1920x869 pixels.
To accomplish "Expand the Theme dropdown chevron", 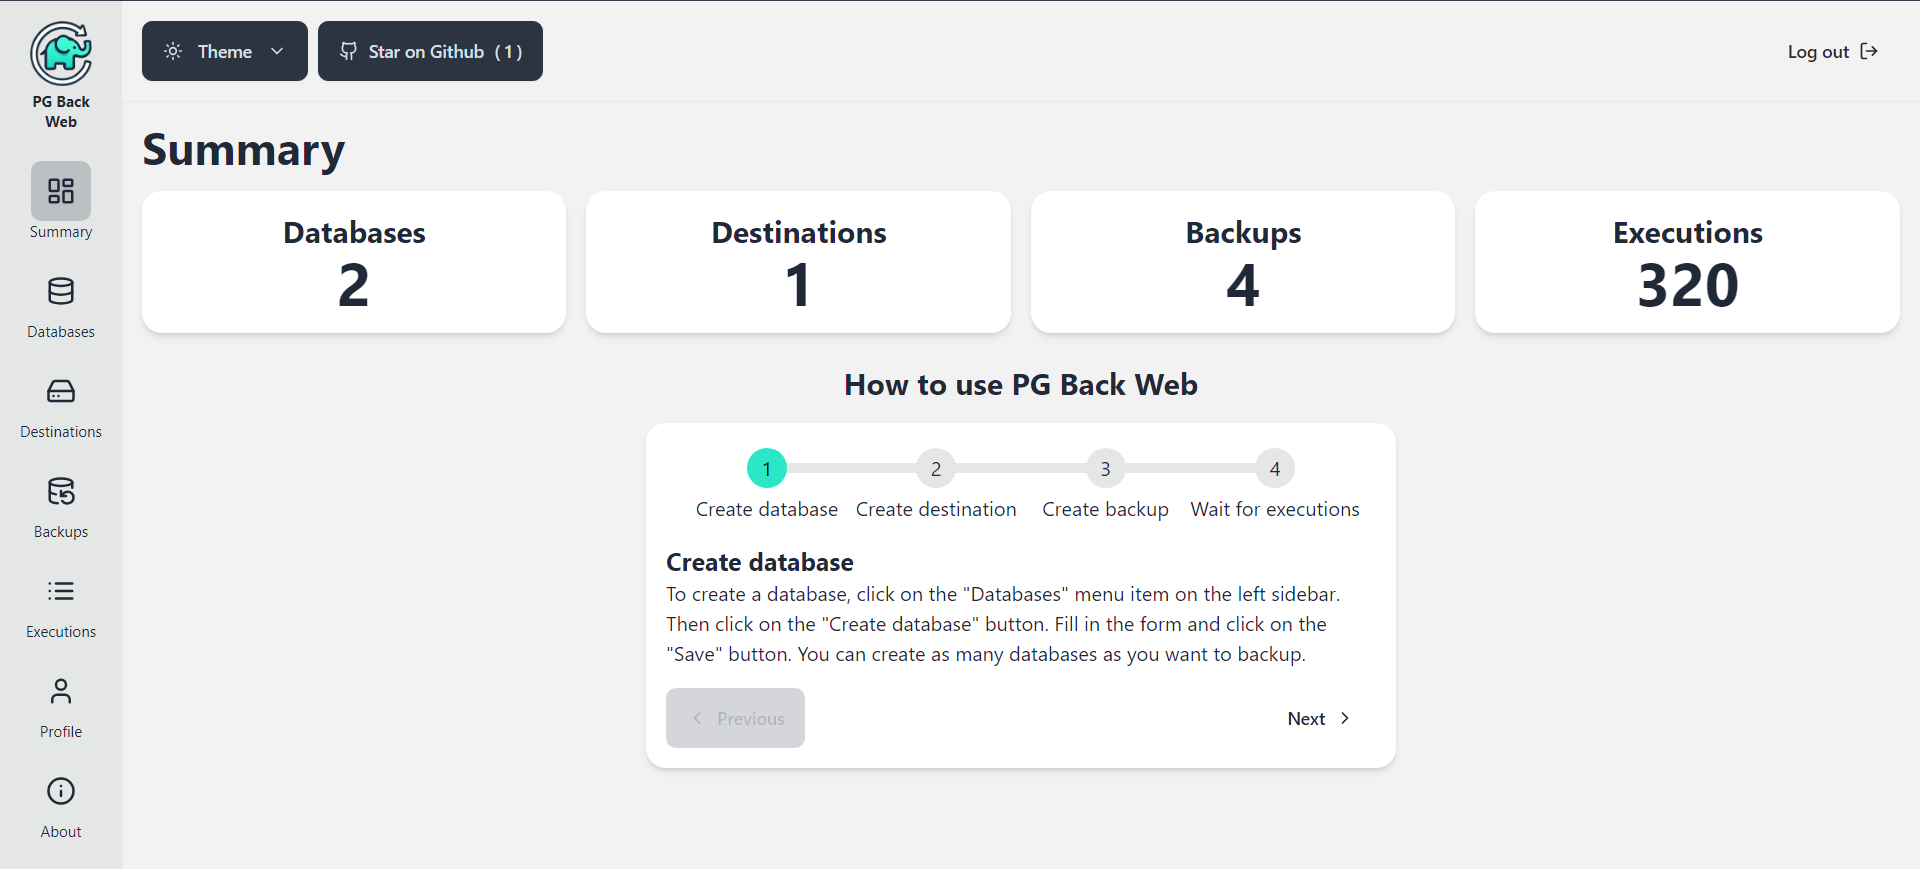I will click(x=277, y=51).
